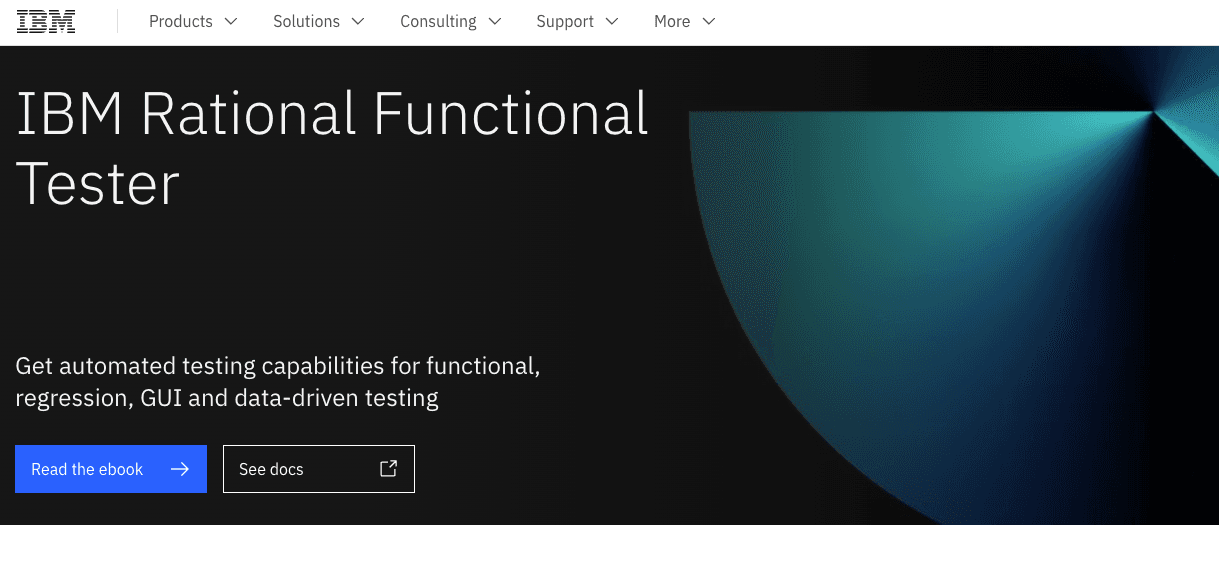Click the external link icon in See docs

coord(389,468)
